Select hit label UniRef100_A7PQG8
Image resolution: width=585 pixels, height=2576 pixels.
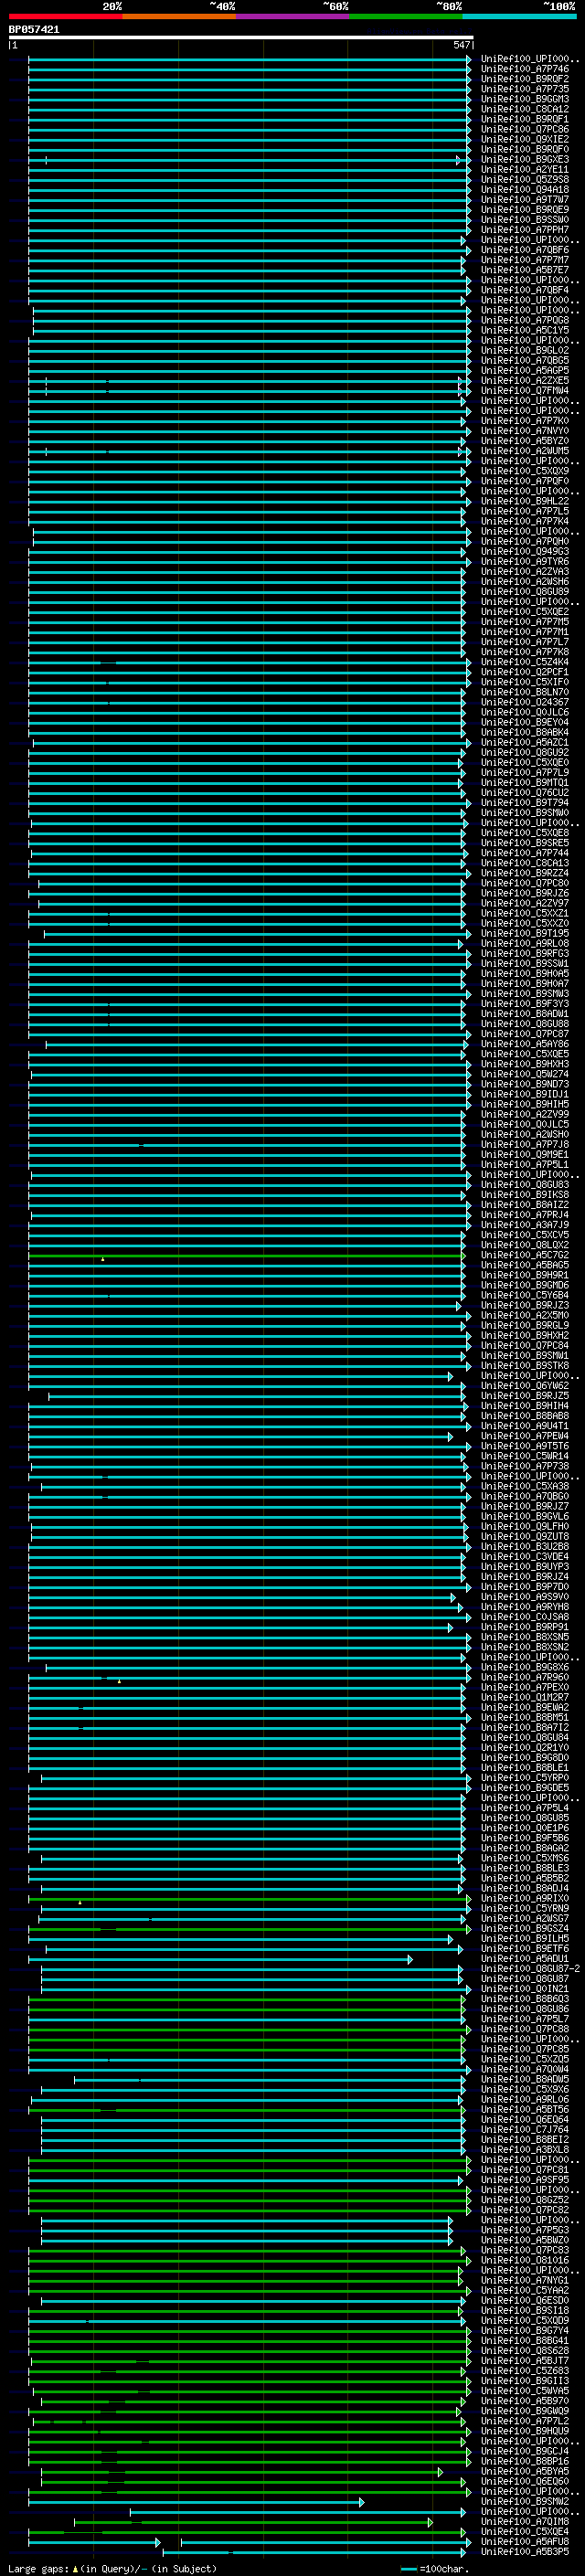coord(525,320)
